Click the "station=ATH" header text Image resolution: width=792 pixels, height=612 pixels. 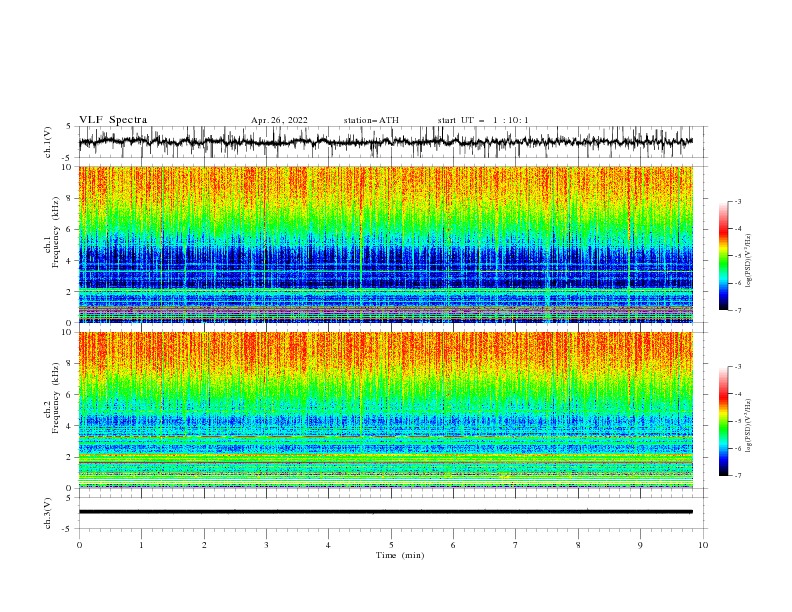[x=371, y=120]
